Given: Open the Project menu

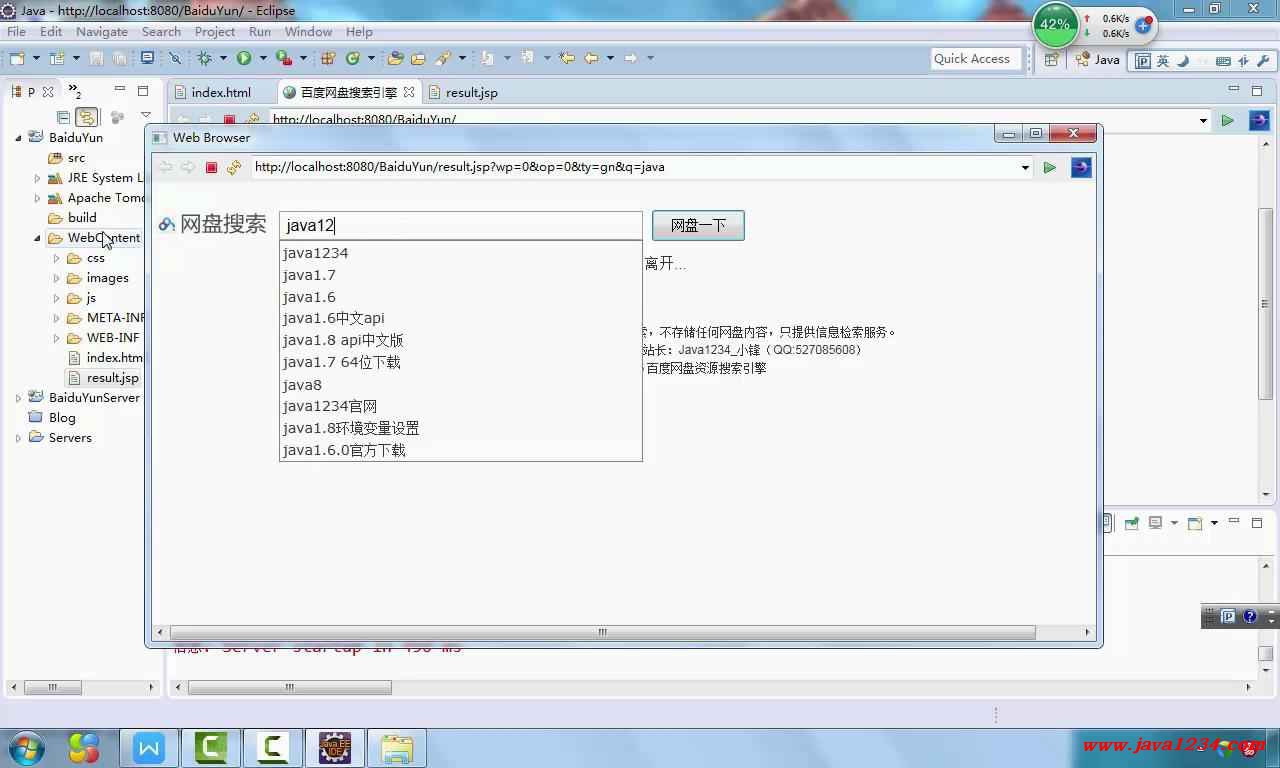Looking at the screenshot, I should (x=214, y=31).
